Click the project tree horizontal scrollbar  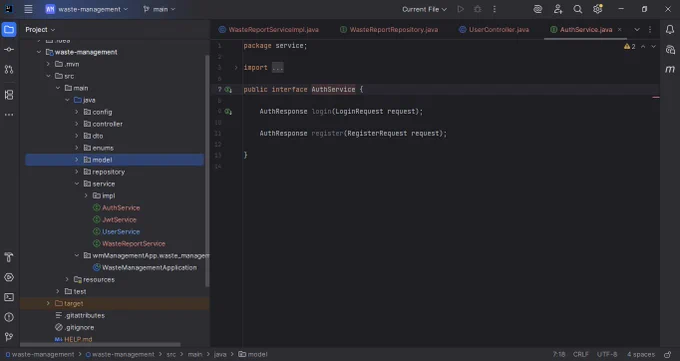pyautogui.click(x=100, y=345)
